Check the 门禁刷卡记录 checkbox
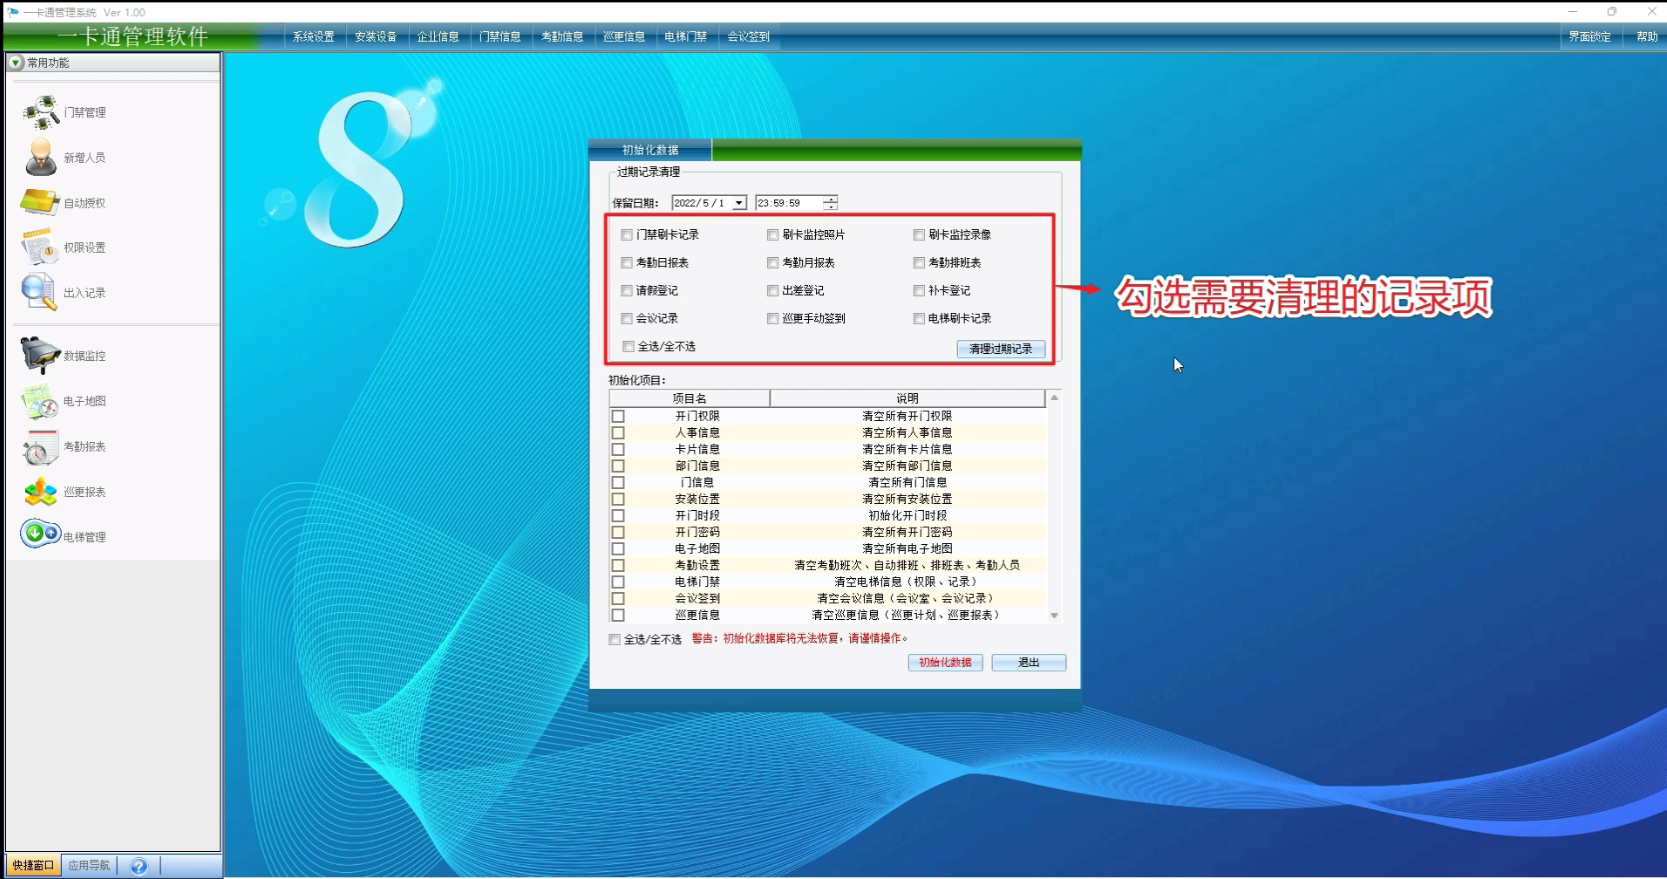The image size is (1667, 879). [627, 235]
